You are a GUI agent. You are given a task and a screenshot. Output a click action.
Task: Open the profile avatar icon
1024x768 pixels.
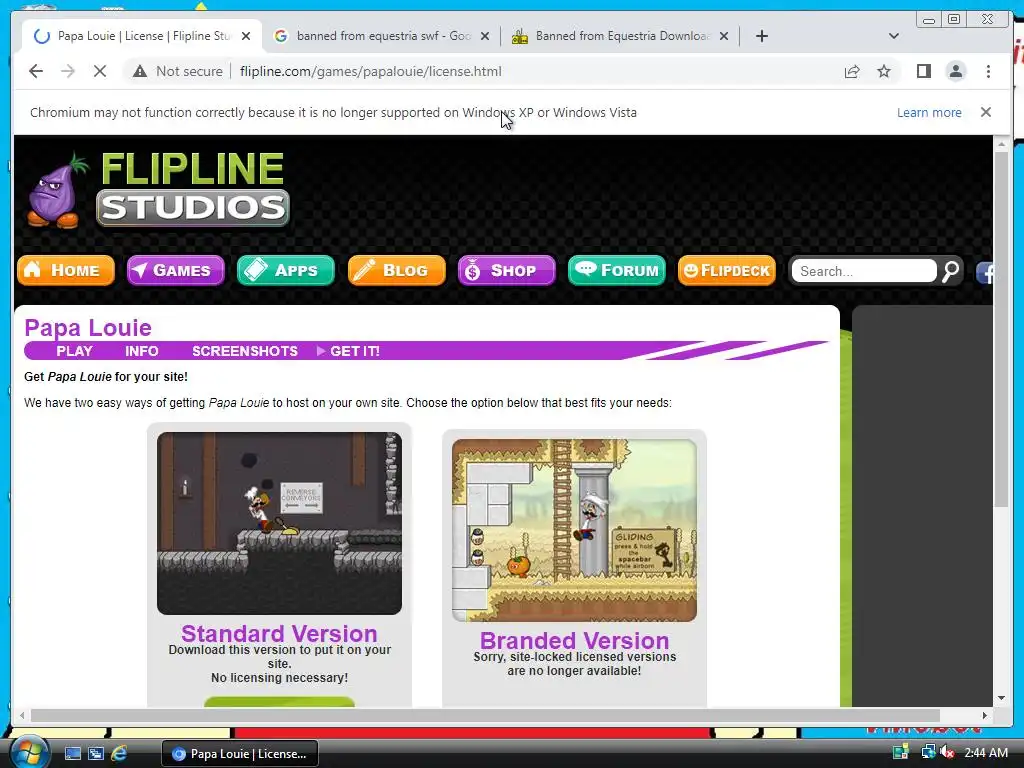[x=955, y=71]
